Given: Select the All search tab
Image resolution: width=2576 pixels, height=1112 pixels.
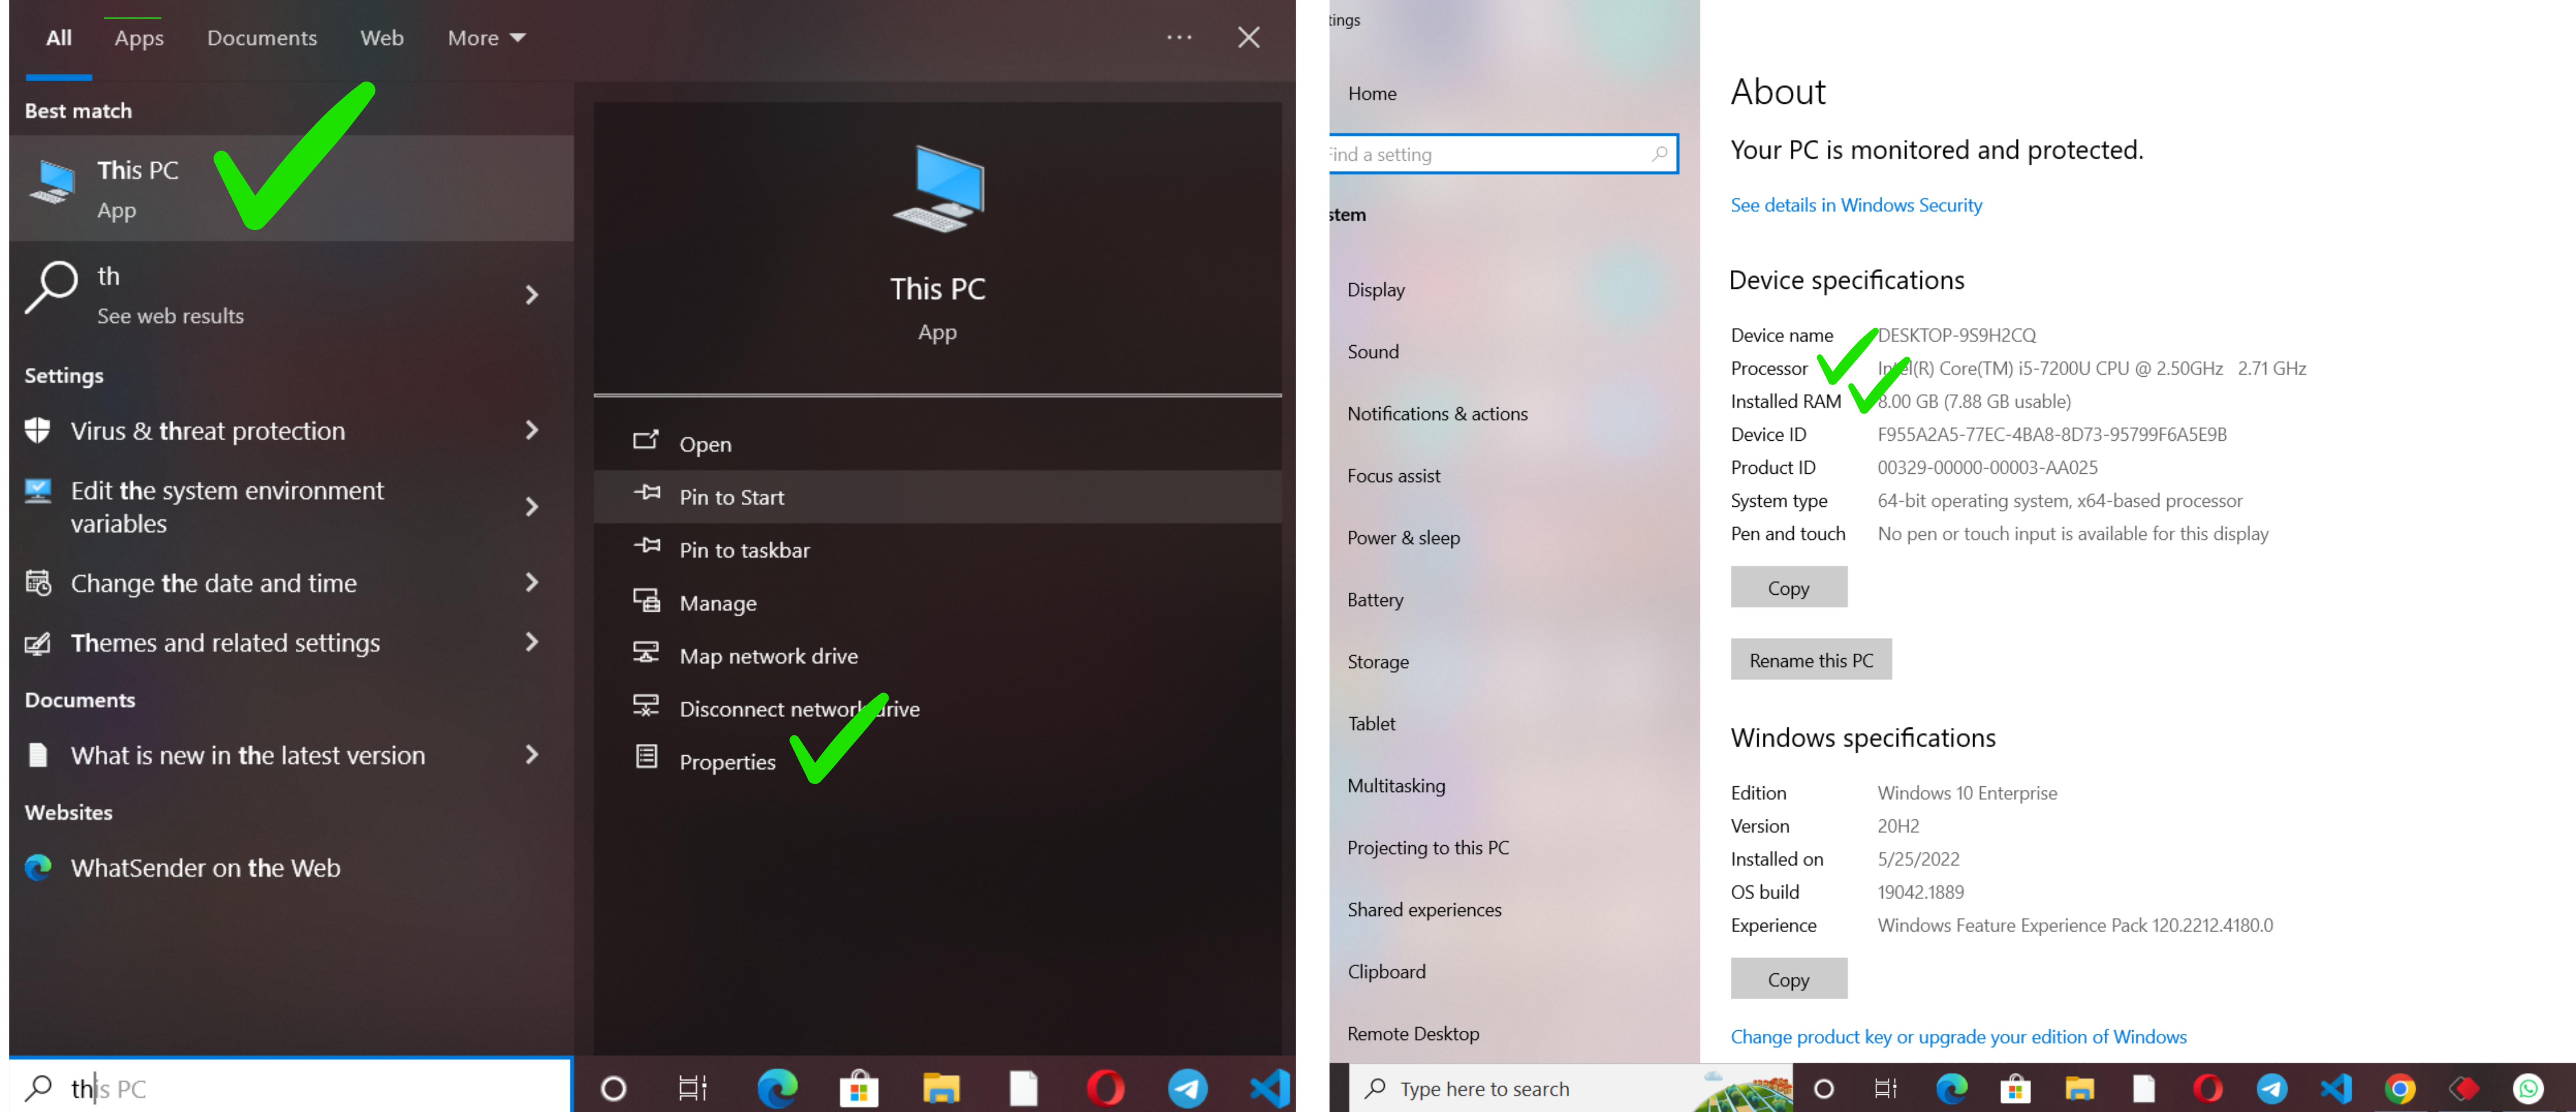Looking at the screenshot, I should coord(59,38).
